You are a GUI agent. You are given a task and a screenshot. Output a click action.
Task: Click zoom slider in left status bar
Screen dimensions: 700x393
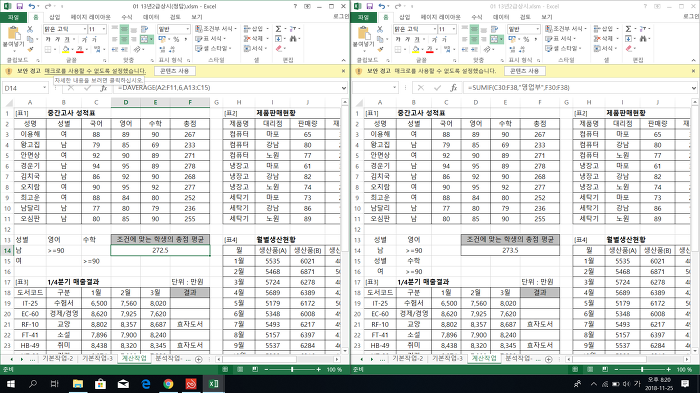[292, 369]
